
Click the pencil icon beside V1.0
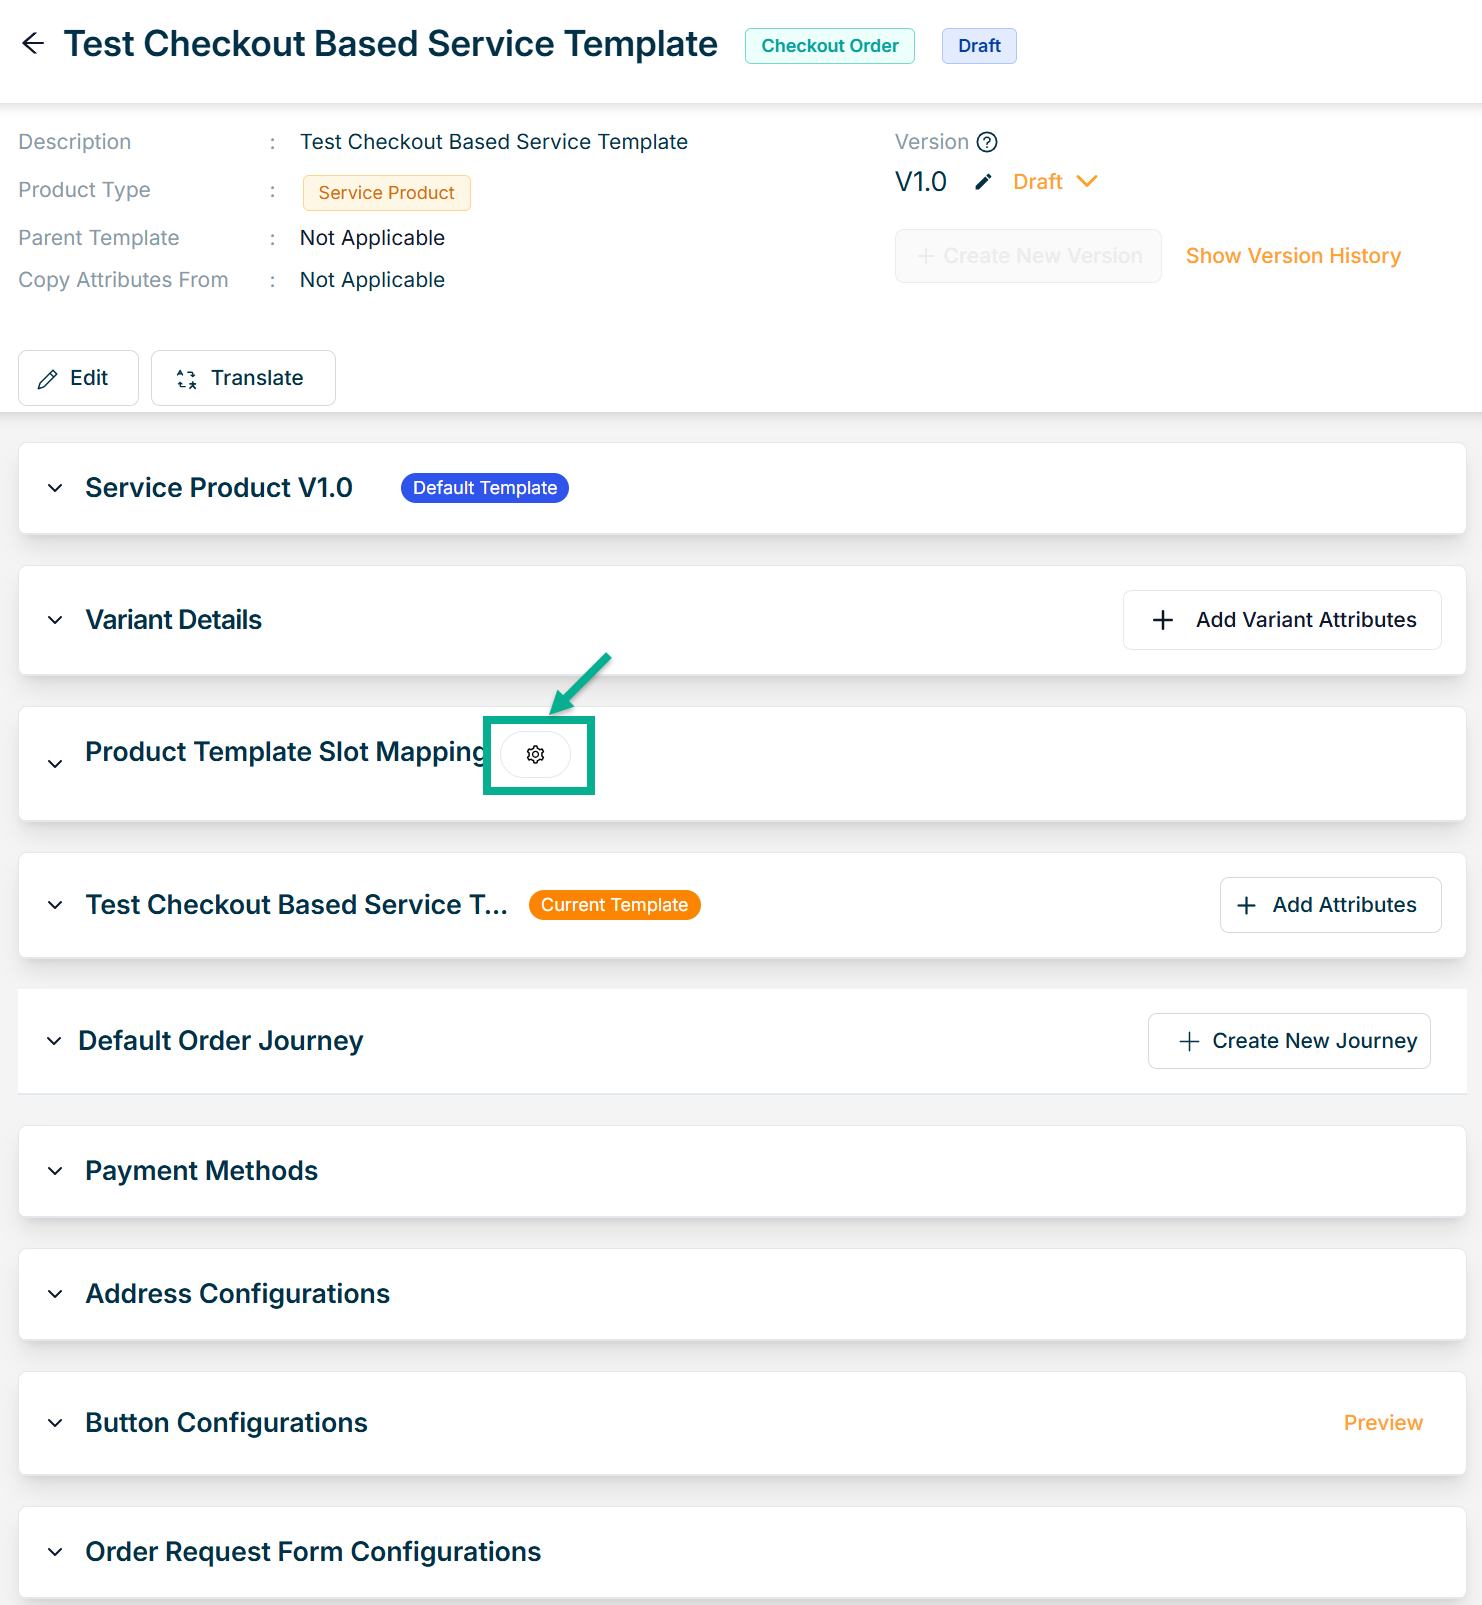tap(984, 182)
